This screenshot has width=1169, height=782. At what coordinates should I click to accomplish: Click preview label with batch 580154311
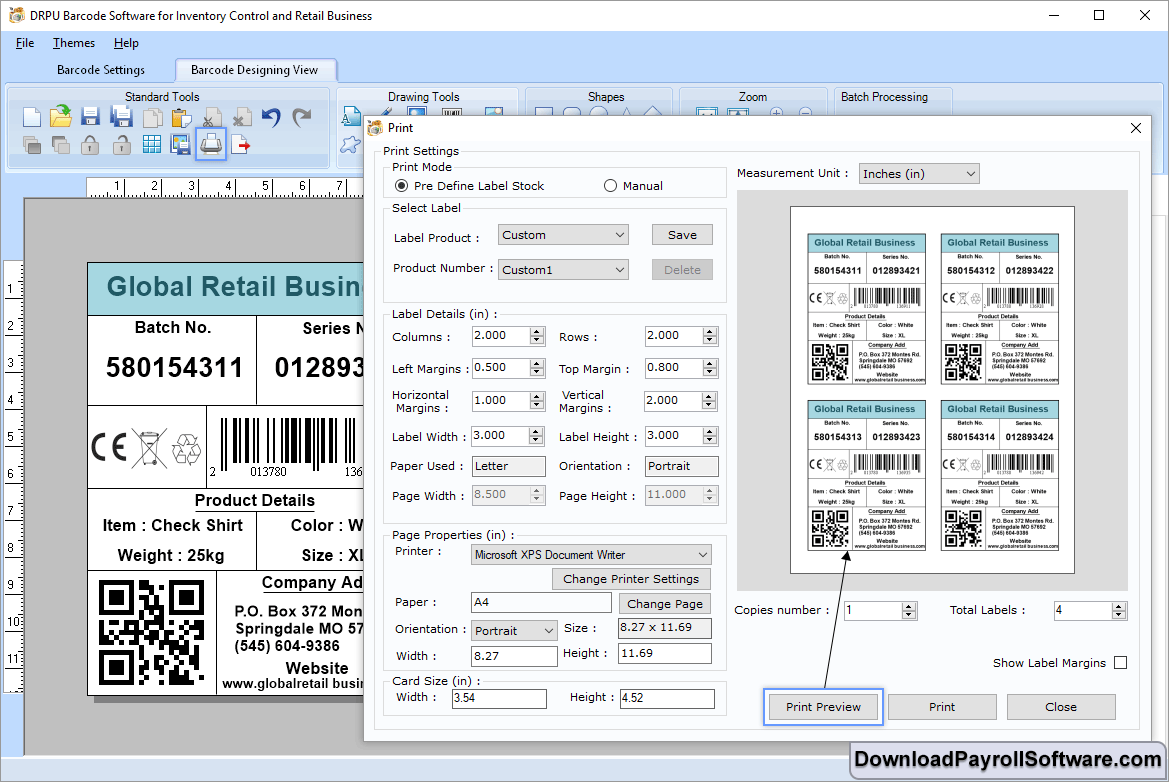(866, 309)
